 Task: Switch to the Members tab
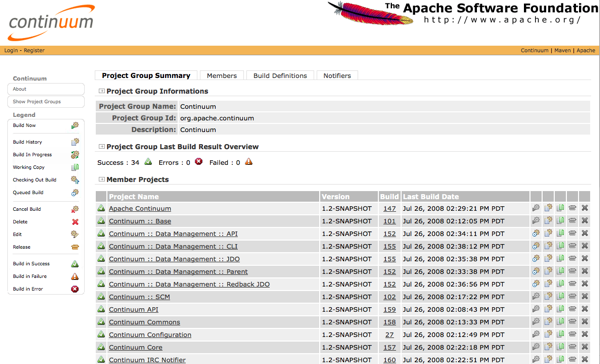(x=222, y=75)
